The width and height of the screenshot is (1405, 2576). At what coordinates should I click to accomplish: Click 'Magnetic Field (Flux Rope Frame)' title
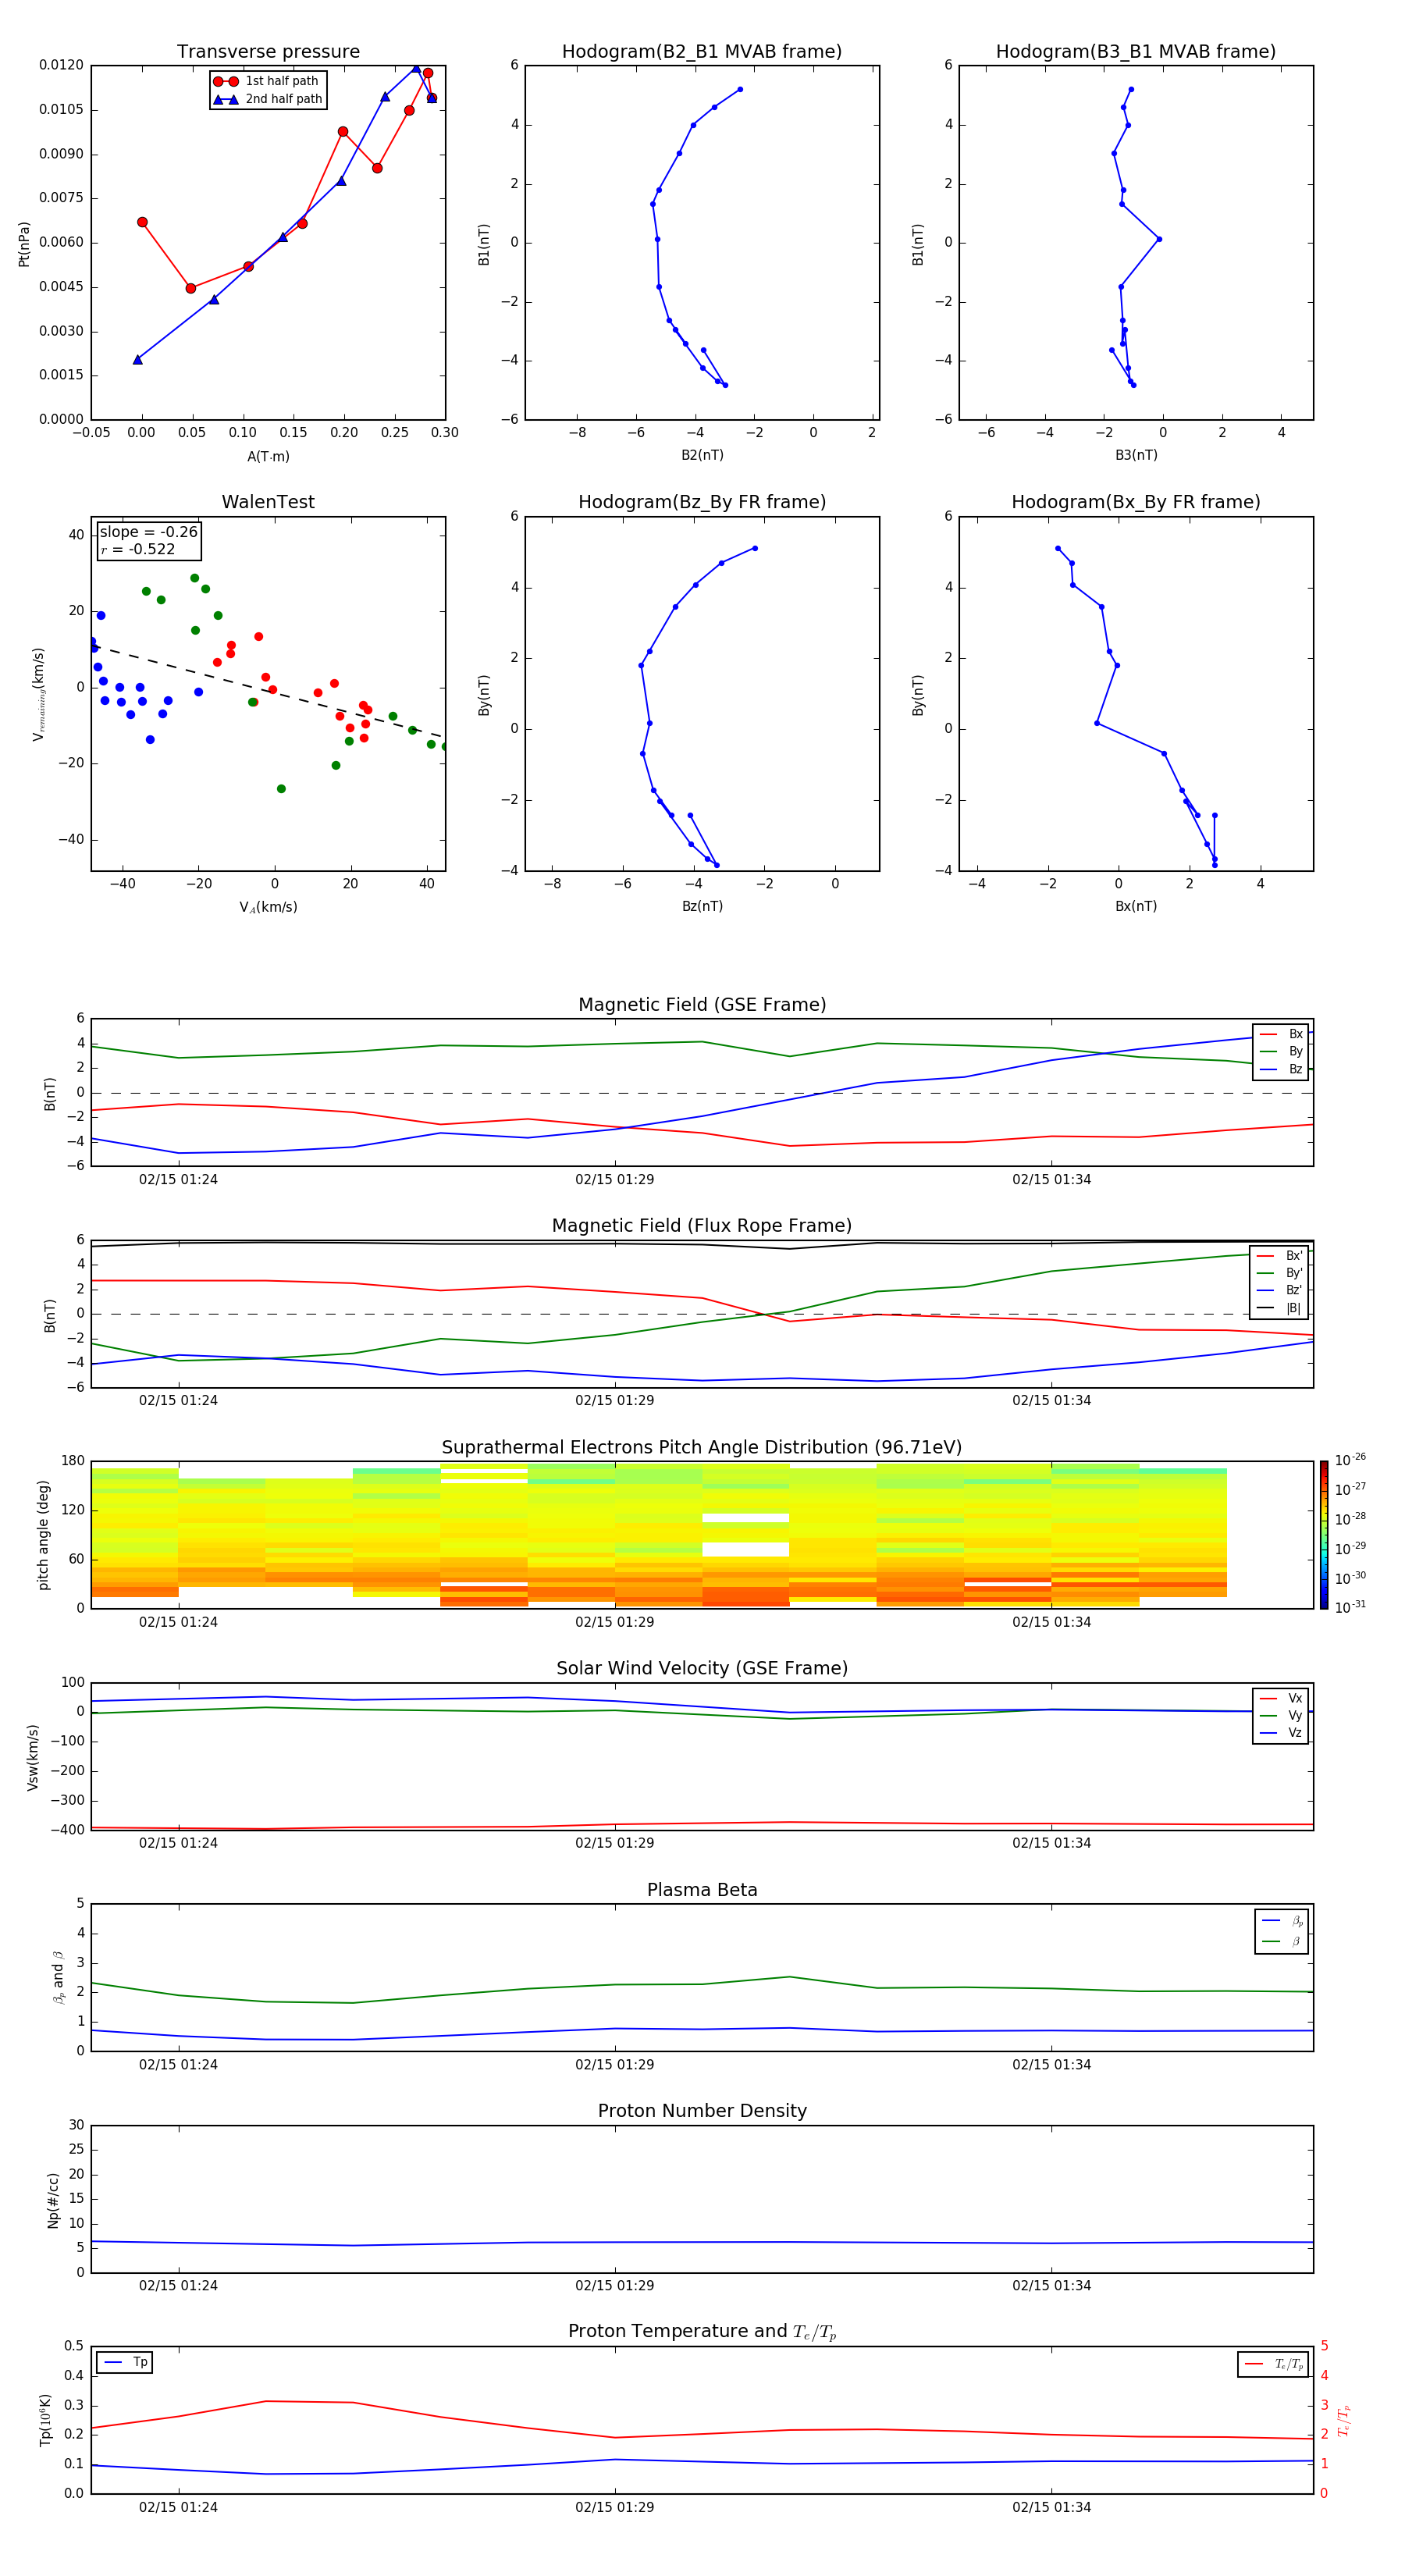point(702,1226)
